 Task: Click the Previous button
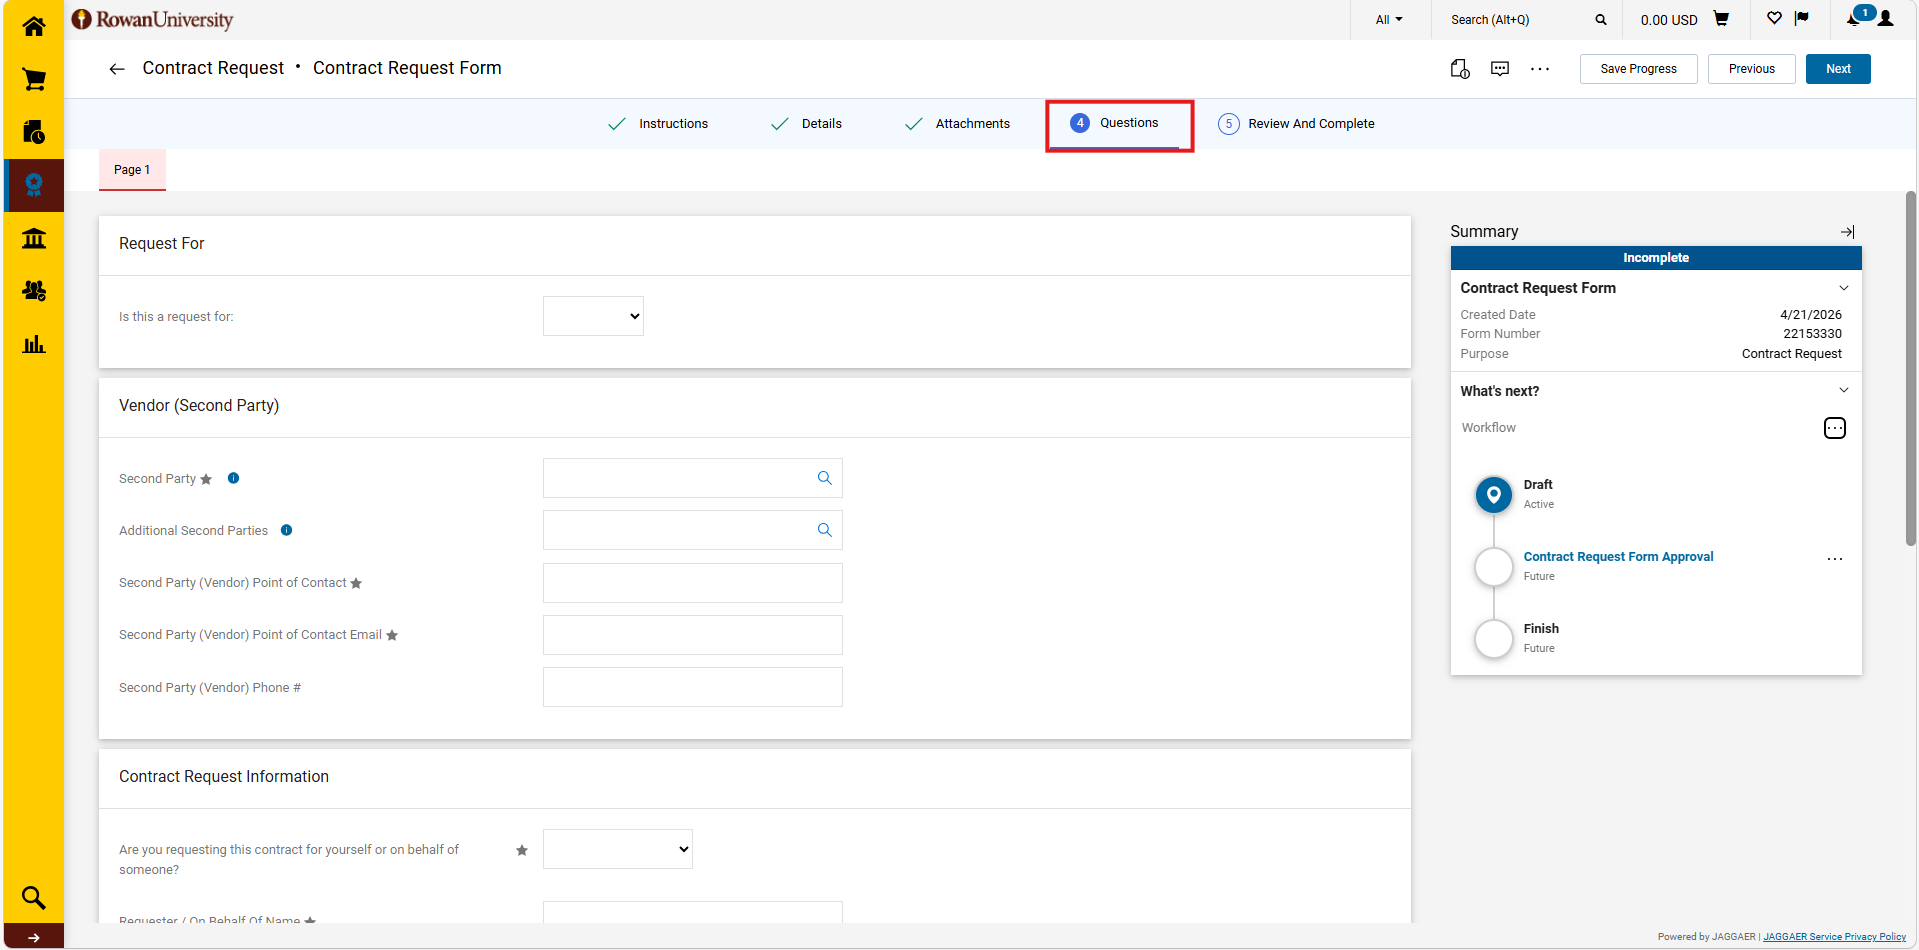tap(1751, 69)
